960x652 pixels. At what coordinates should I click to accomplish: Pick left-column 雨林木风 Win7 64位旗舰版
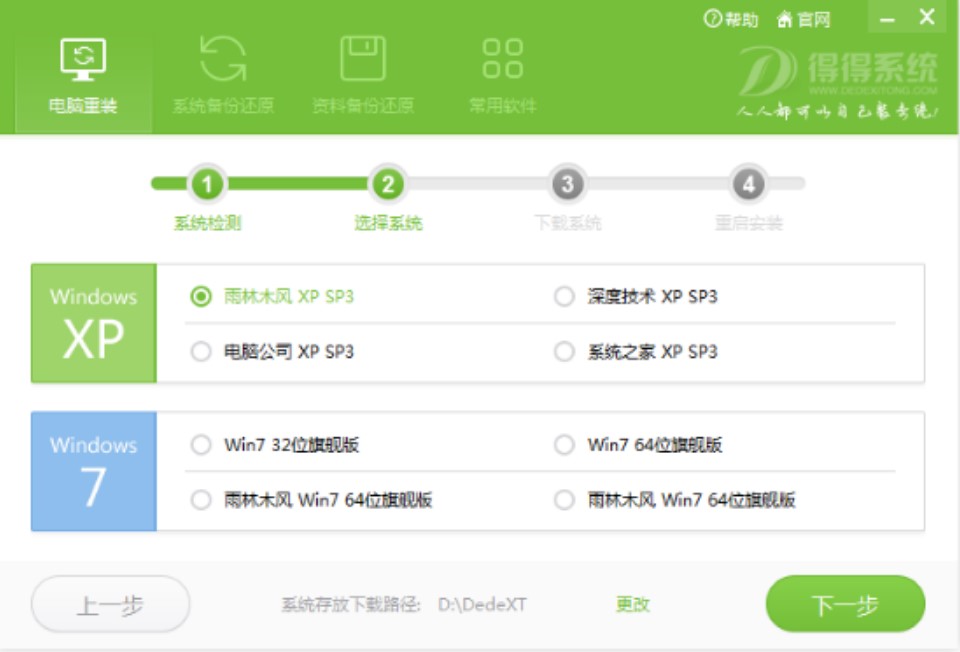[x=201, y=500]
